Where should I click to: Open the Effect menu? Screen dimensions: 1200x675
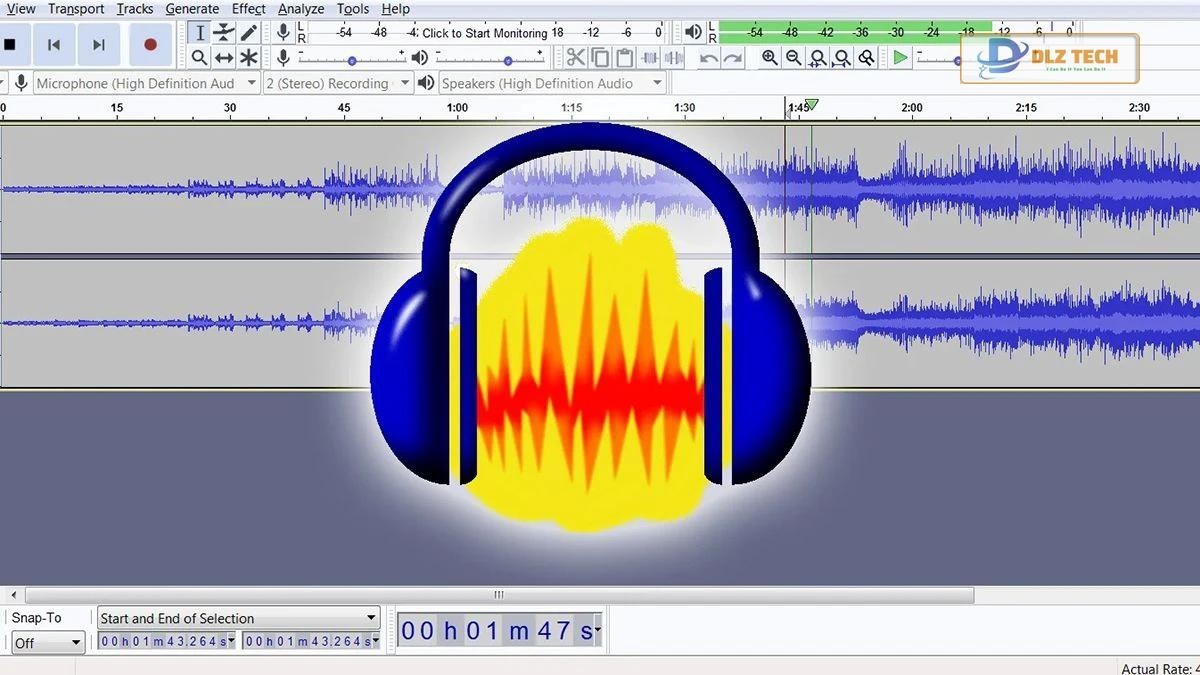(249, 9)
